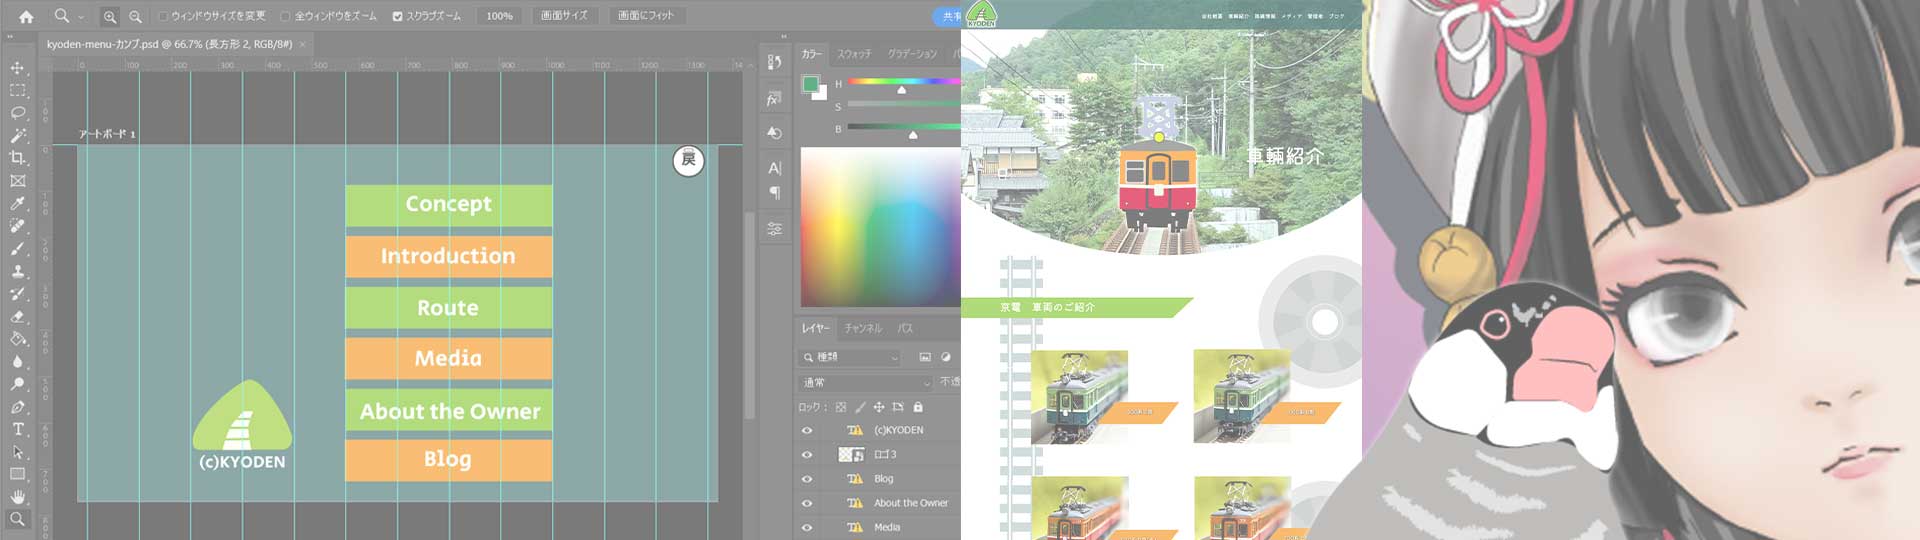Filter layers by pixel layer icon
Viewport: 1920px width, 540px height.
pyautogui.click(x=925, y=357)
